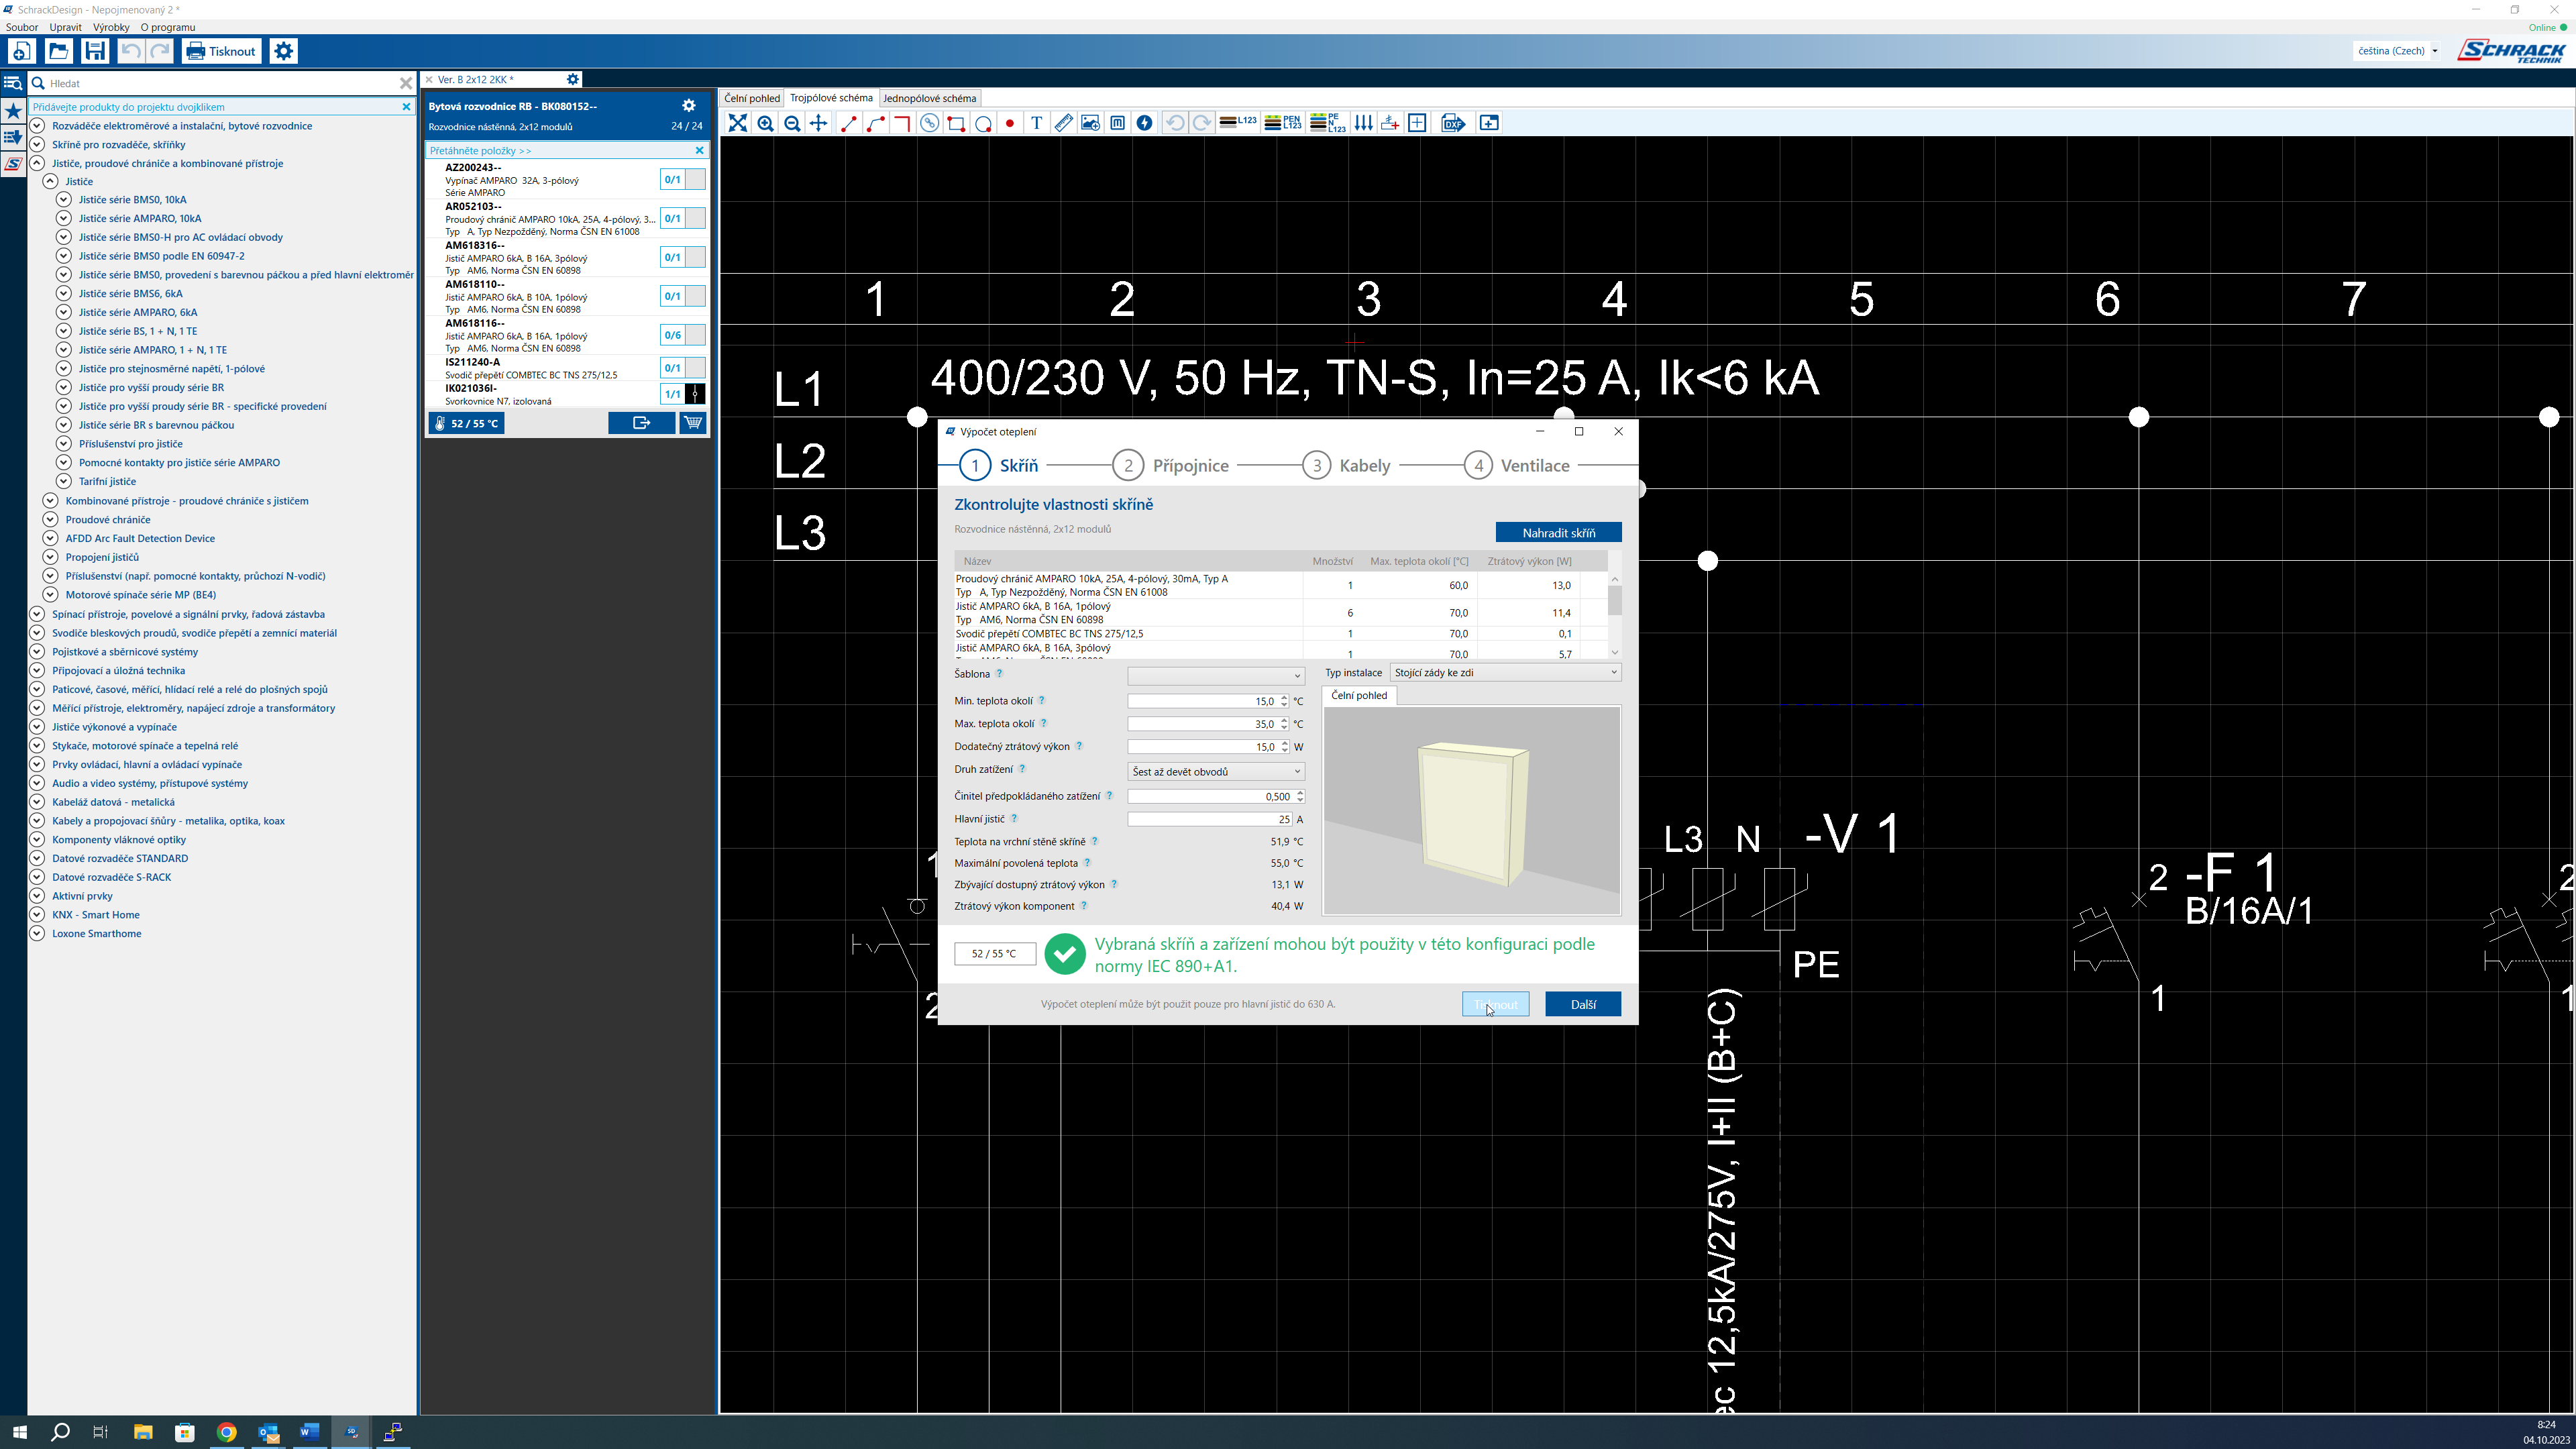Open the gear settings on the Bytová rozvodnice header

[x=689, y=106]
